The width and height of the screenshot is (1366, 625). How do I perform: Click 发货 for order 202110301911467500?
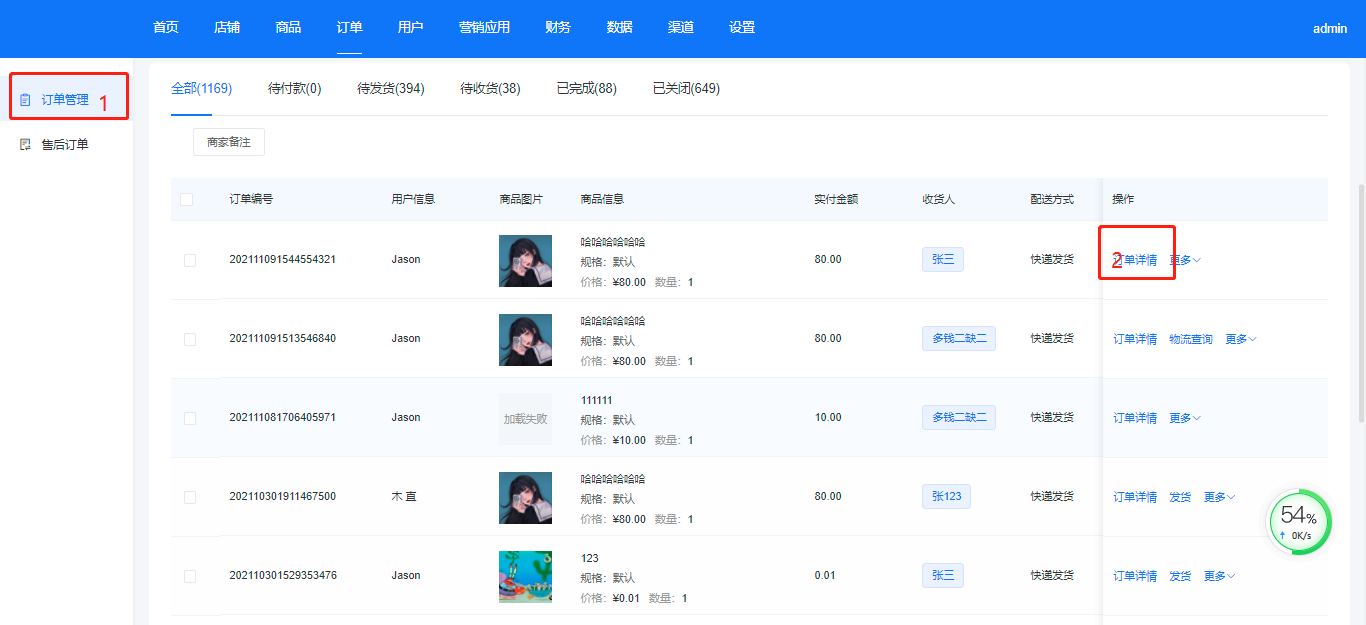[x=1180, y=498]
